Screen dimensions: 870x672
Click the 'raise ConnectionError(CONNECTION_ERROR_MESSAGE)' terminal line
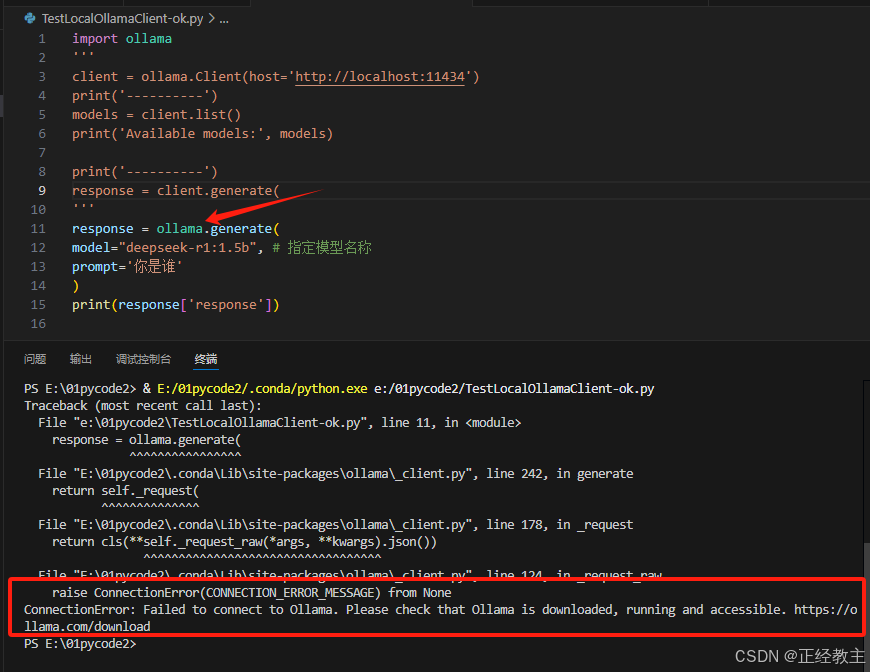252,593
